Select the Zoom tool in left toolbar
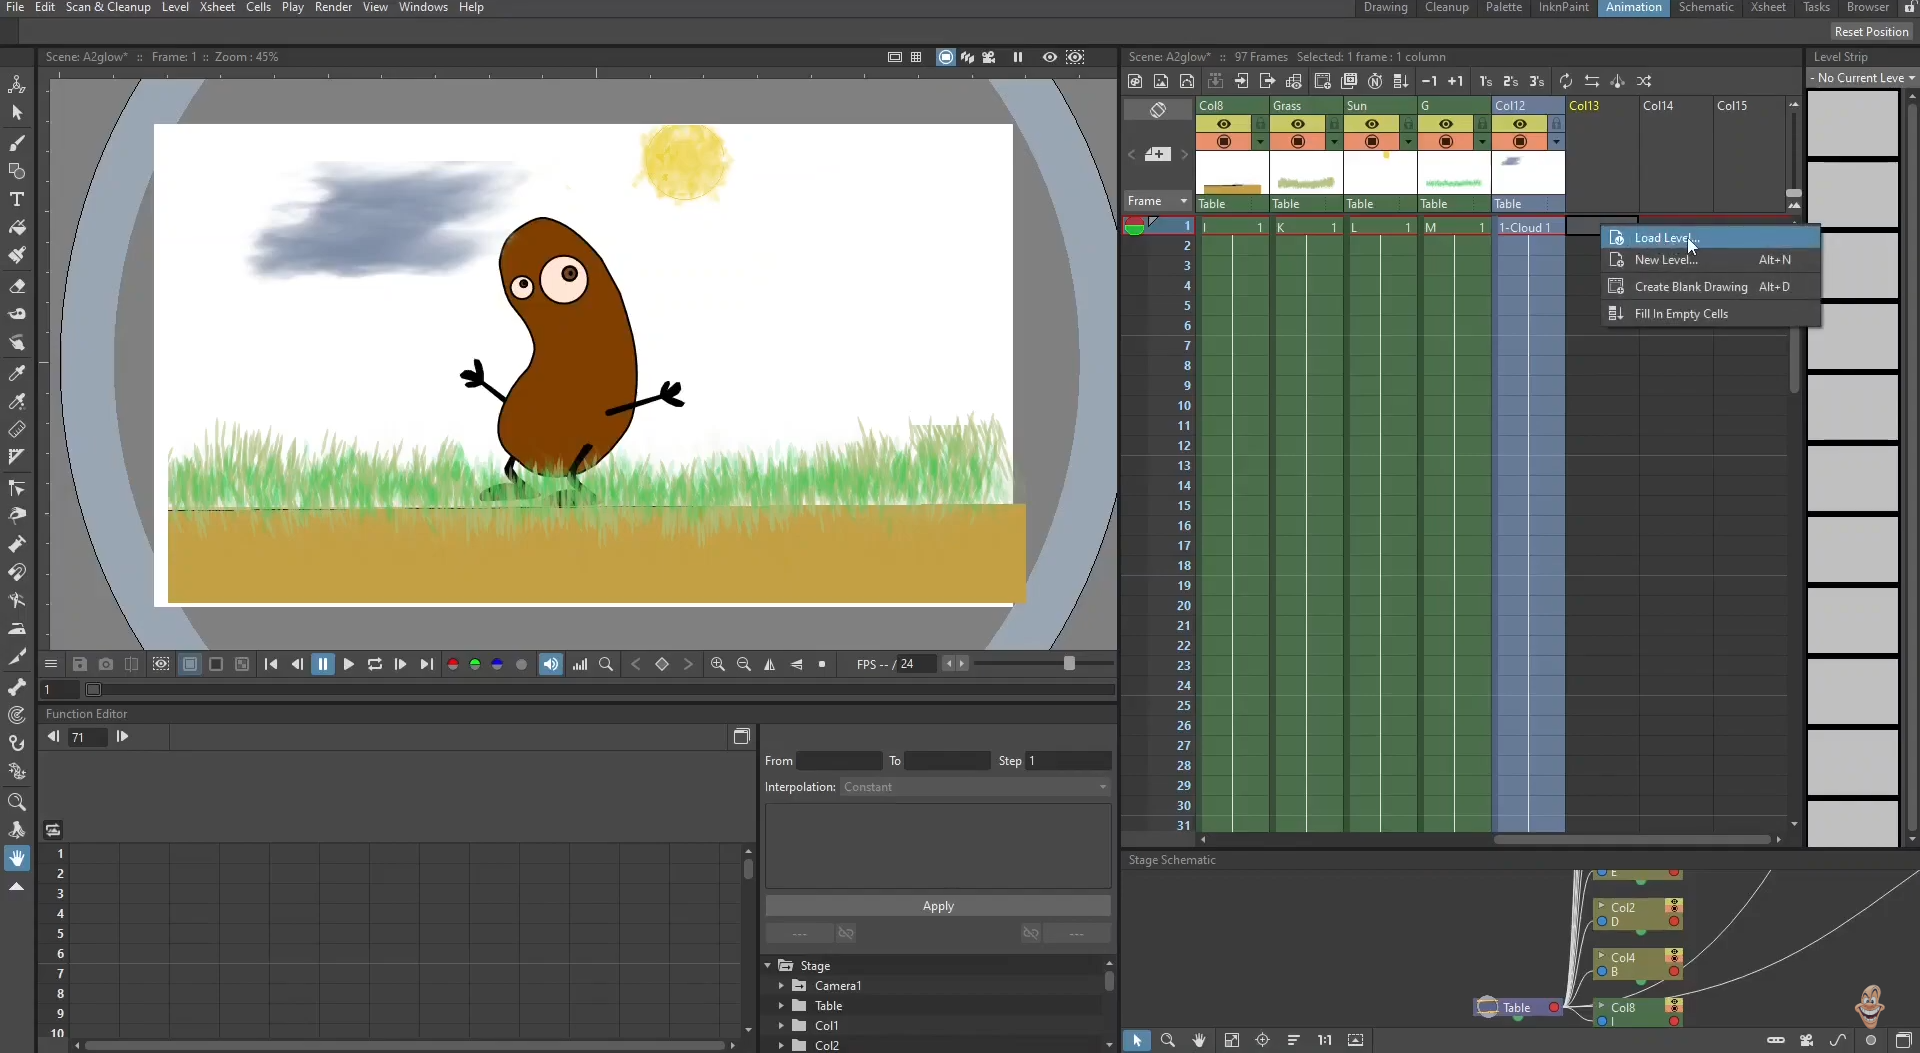The image size is (1920, 1053). pos(17,802)
